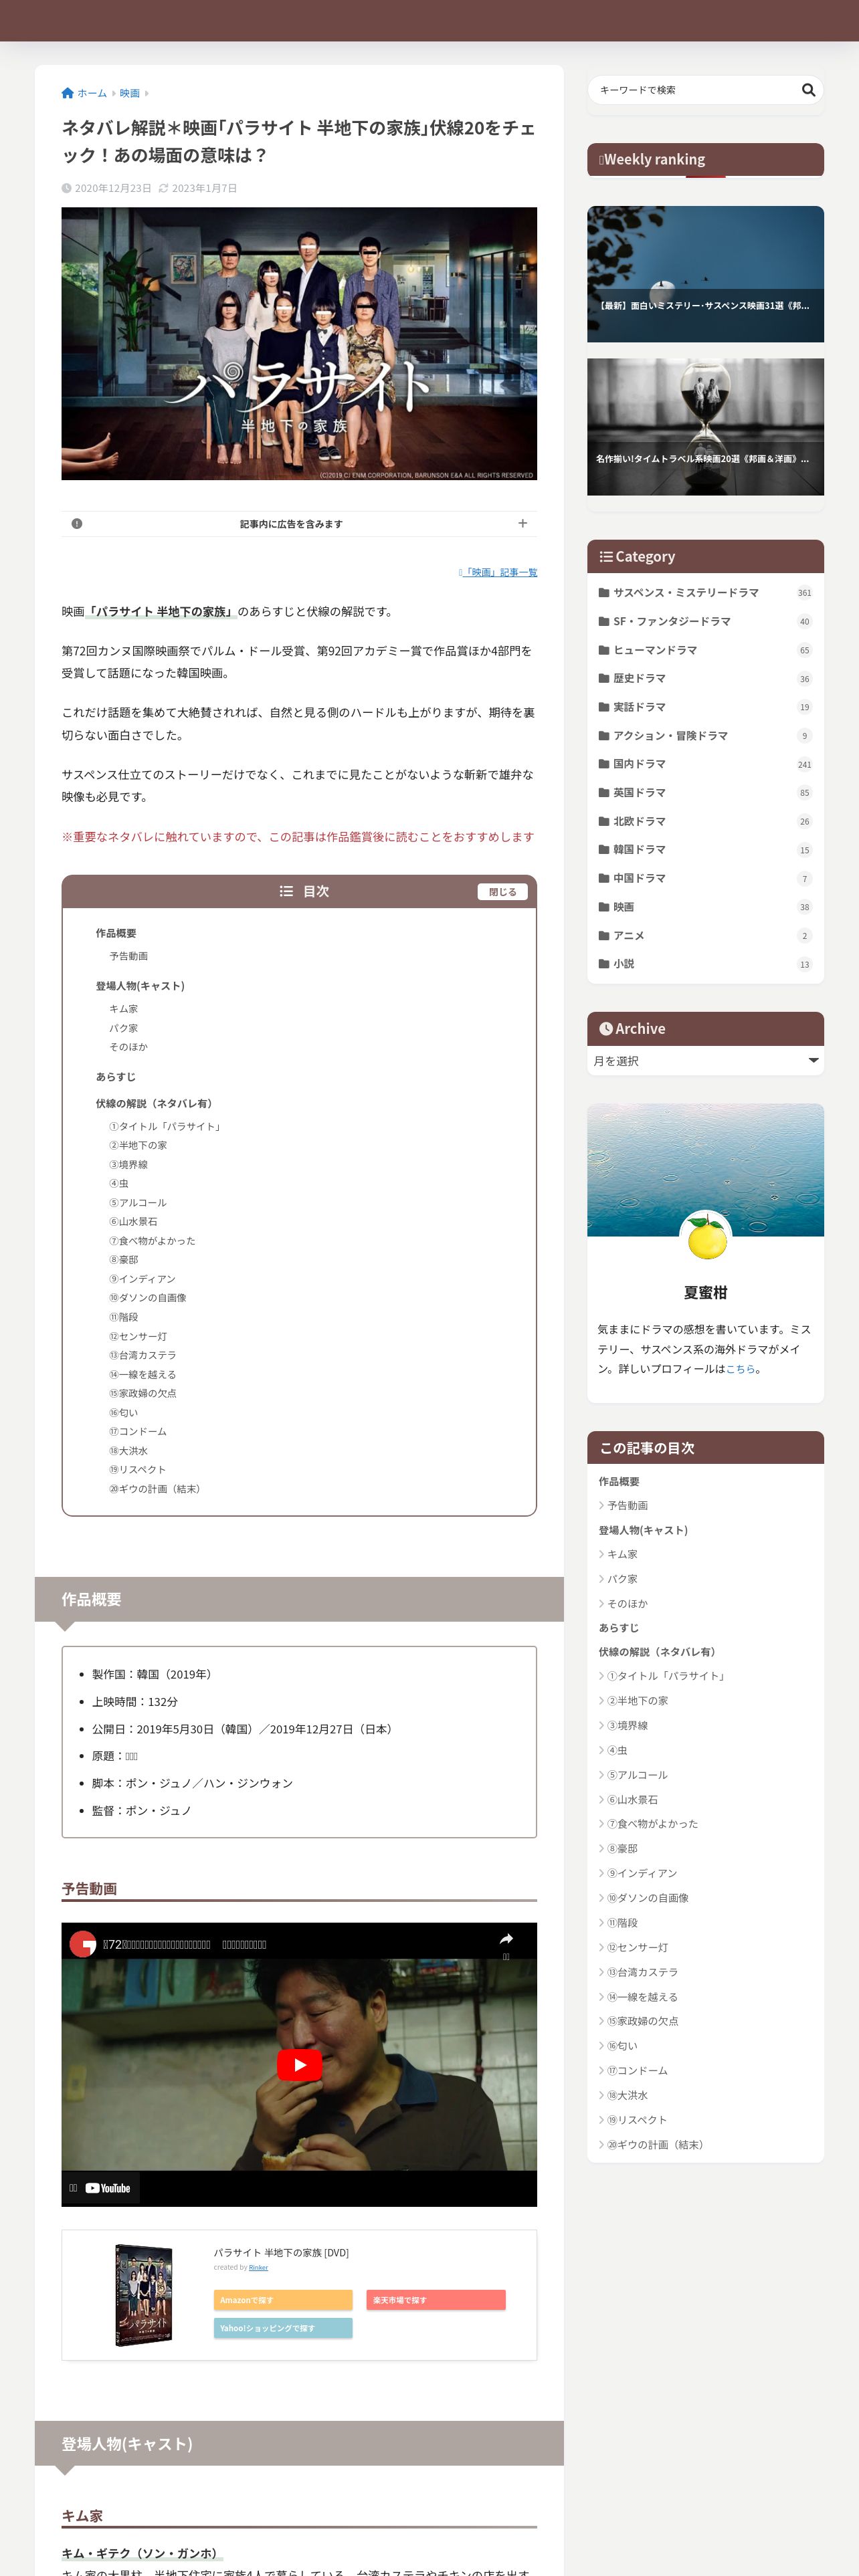
Task: Jump to パク家 in sidebar contents
Action: pos(622,1579)
